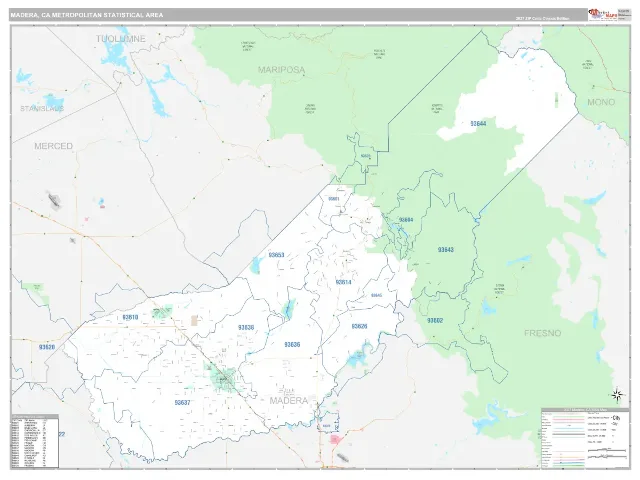Select ZIP code 93626 label
This screenshot has width=640, height=480.
tap(359, 326)
